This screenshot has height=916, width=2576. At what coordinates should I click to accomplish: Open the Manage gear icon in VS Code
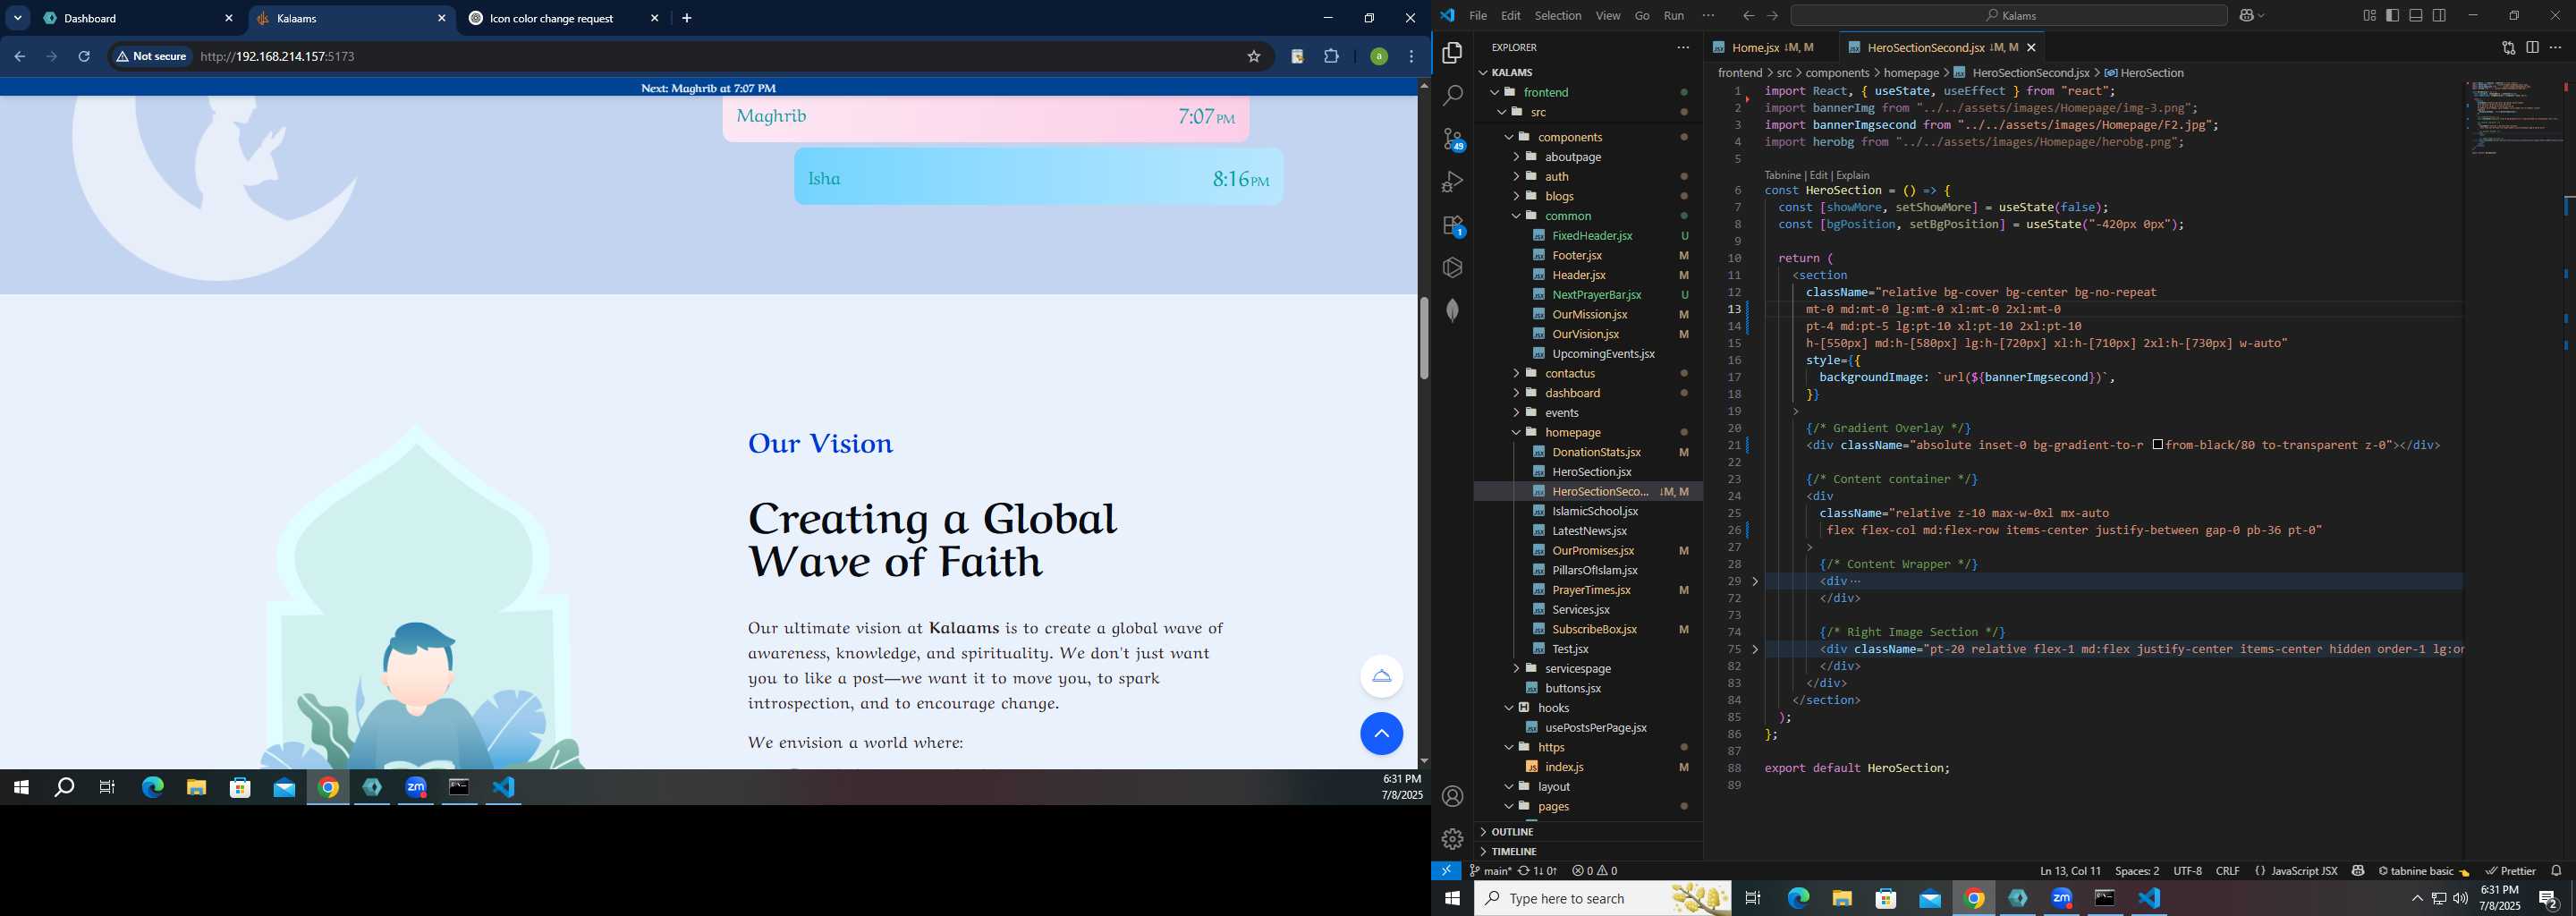[1452, 839]
